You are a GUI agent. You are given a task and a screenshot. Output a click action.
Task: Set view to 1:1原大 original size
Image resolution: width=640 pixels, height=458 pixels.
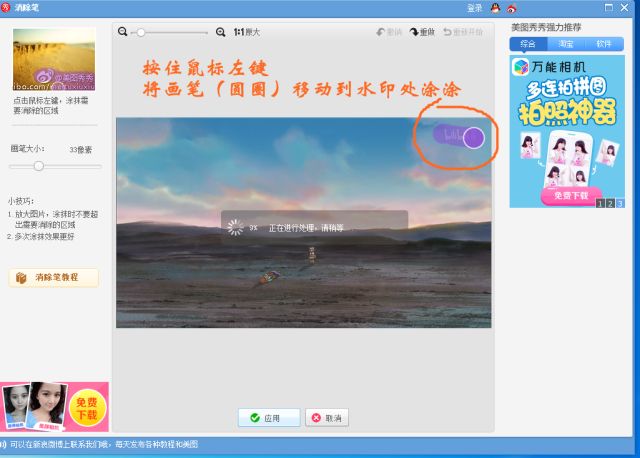click(x=247, y=32)
